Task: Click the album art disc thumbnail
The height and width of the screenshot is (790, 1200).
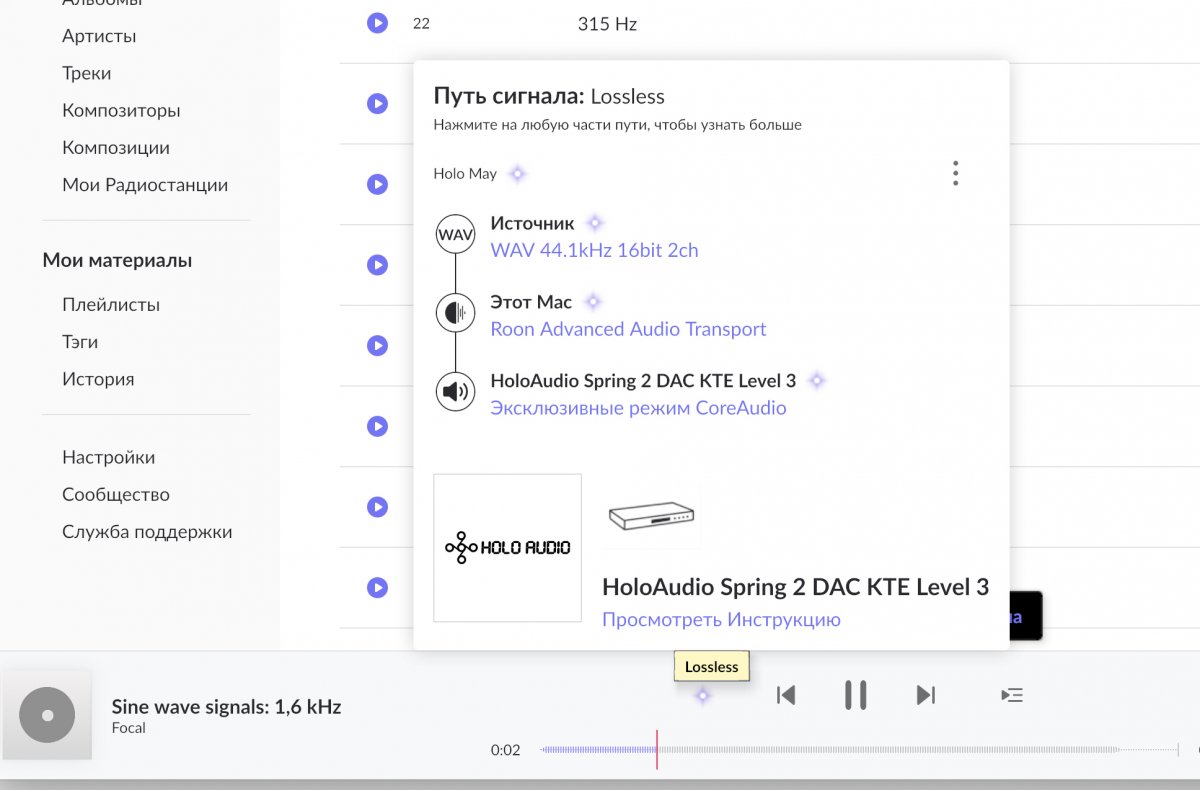Action: pyautogui.click(x=47, y=715)
